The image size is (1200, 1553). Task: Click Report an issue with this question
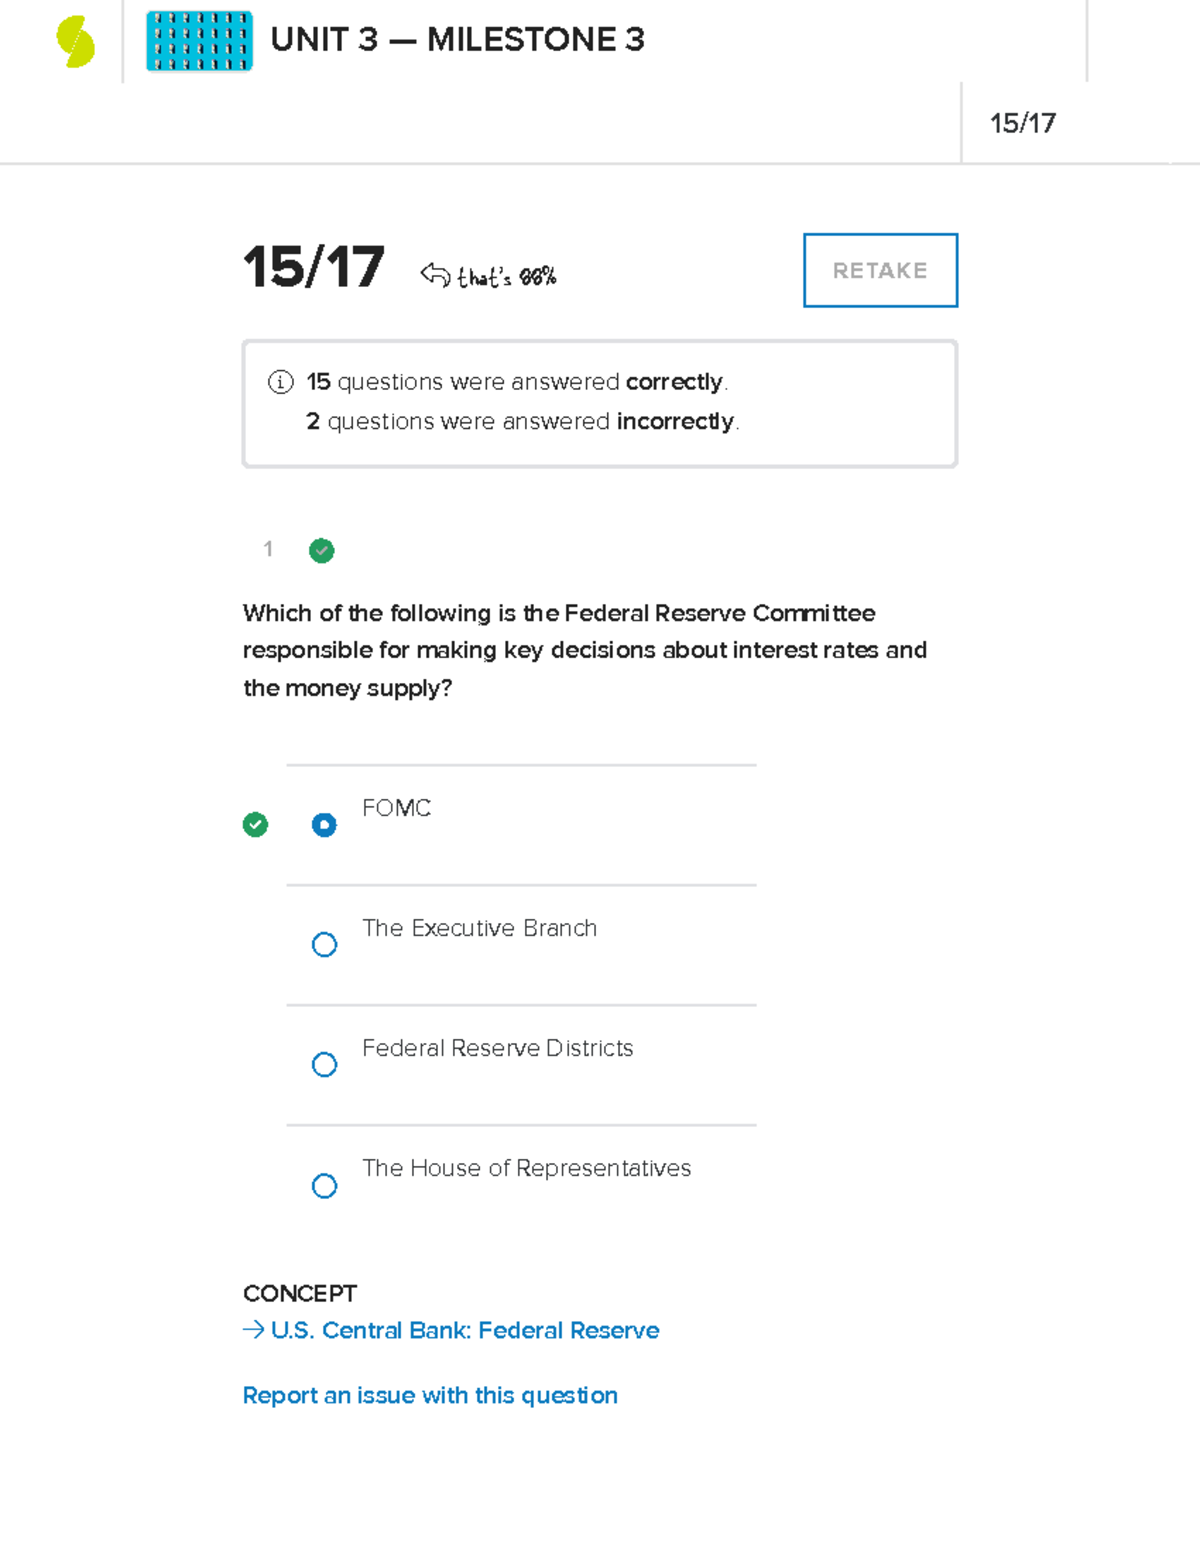pos(430,1396)
